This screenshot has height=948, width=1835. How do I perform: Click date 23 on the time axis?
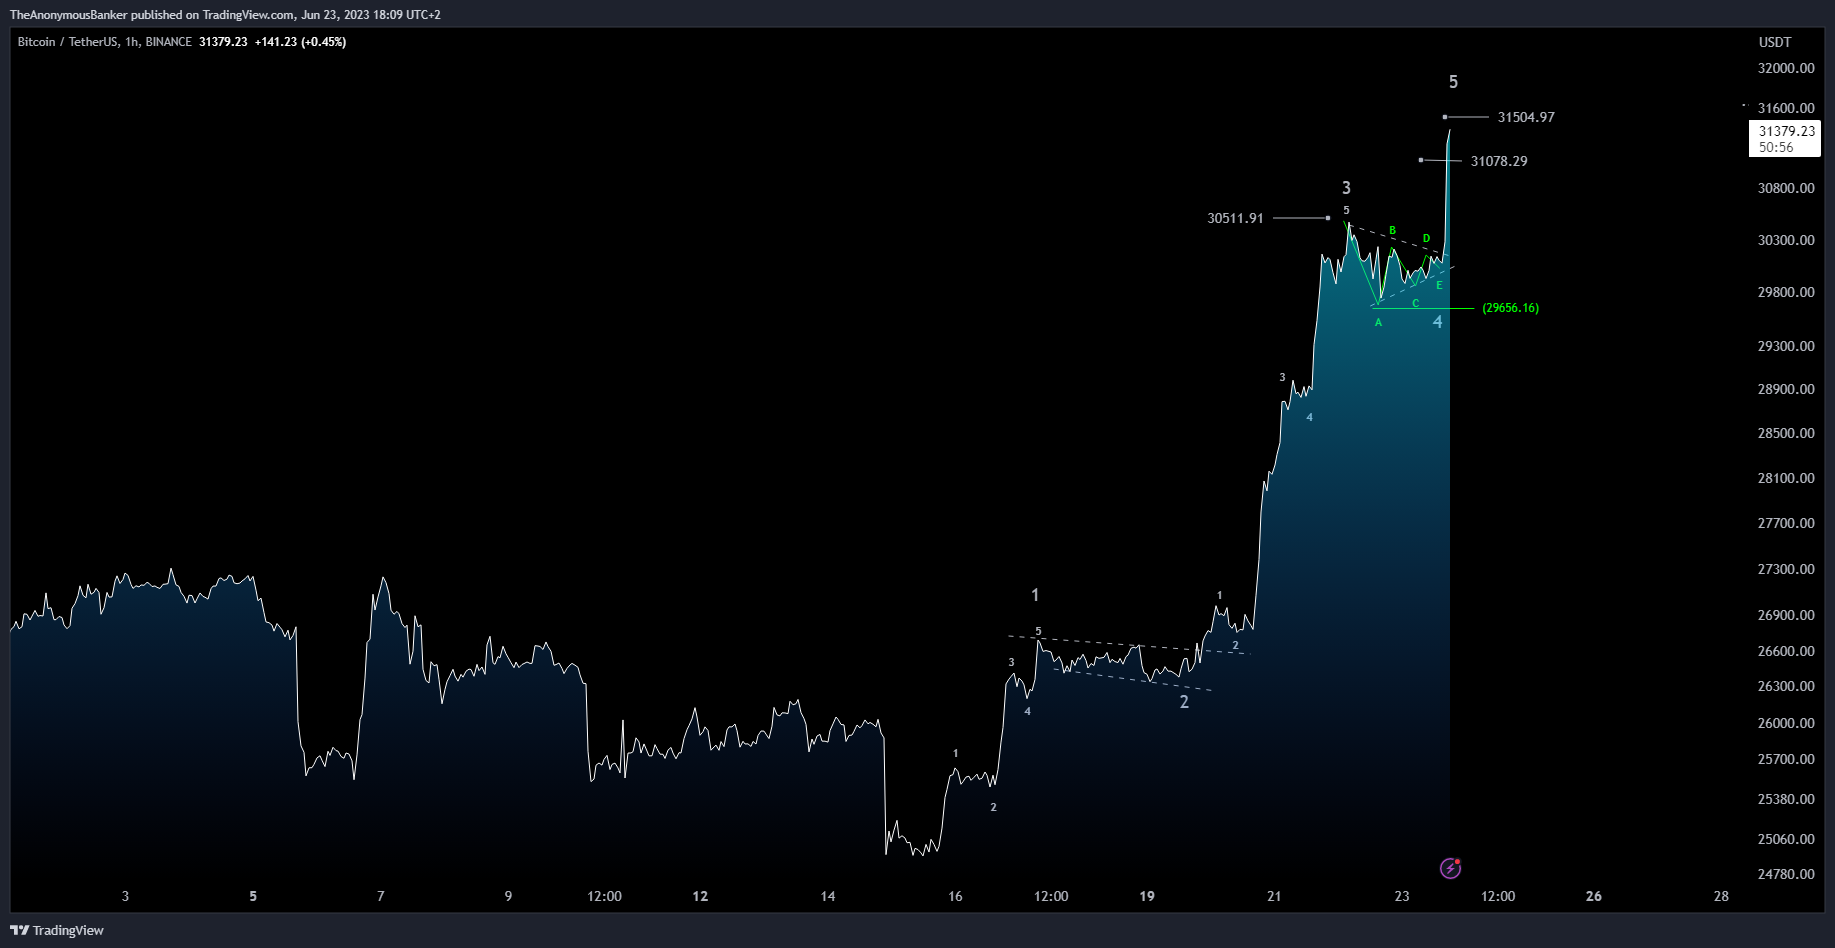pyautogui.click(x=1402, y=896)
